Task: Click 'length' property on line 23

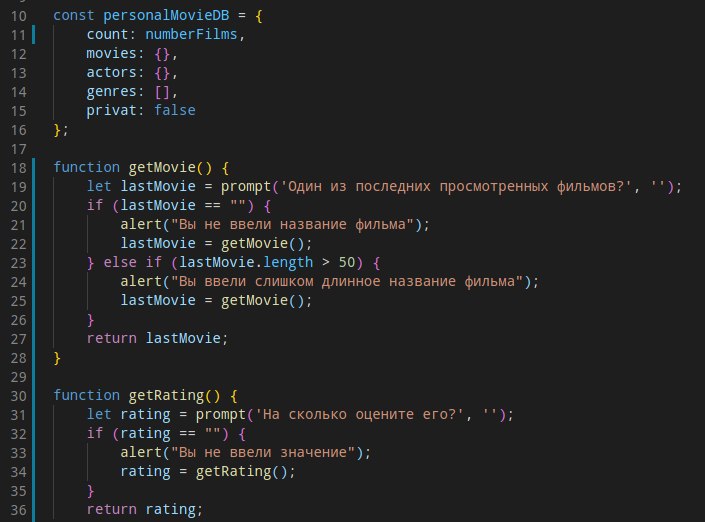Action: click(288, 262)
